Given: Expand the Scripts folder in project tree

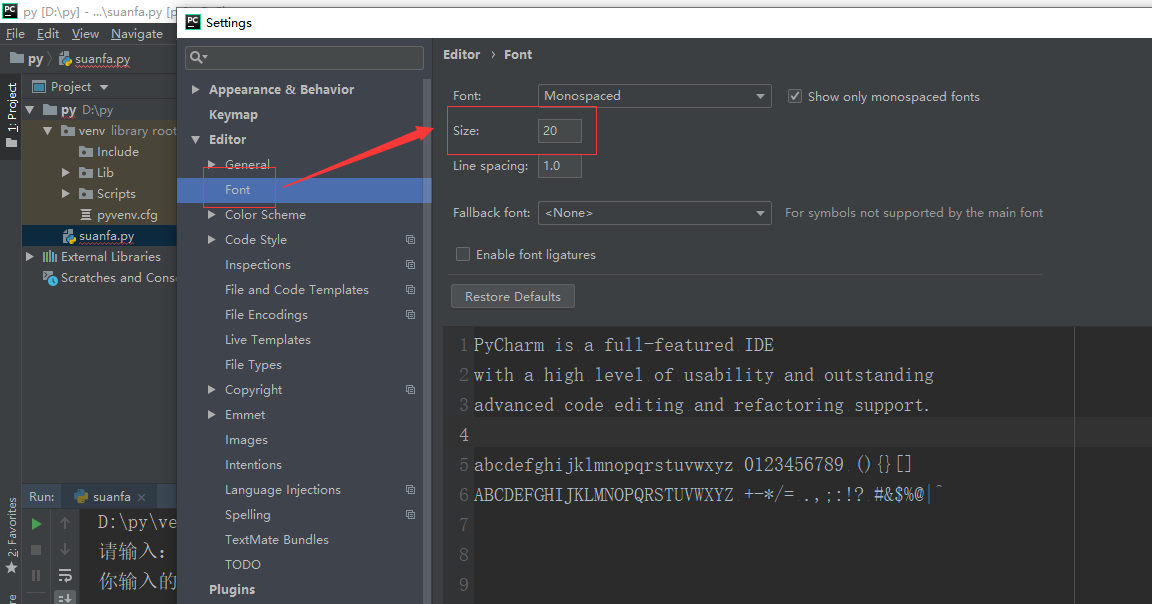Looking at the screenshot, I should (x=65, y=193).
